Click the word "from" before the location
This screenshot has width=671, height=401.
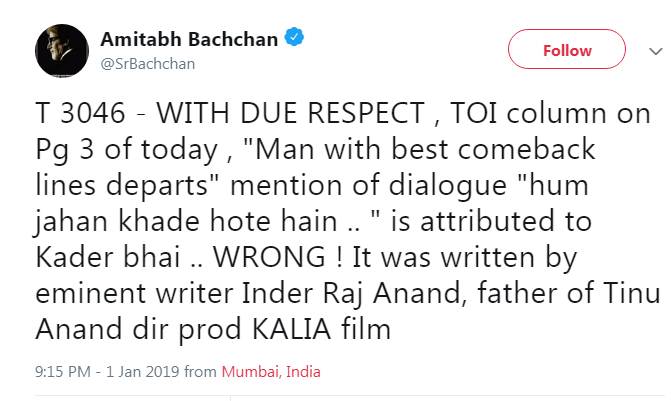(201, 372)
